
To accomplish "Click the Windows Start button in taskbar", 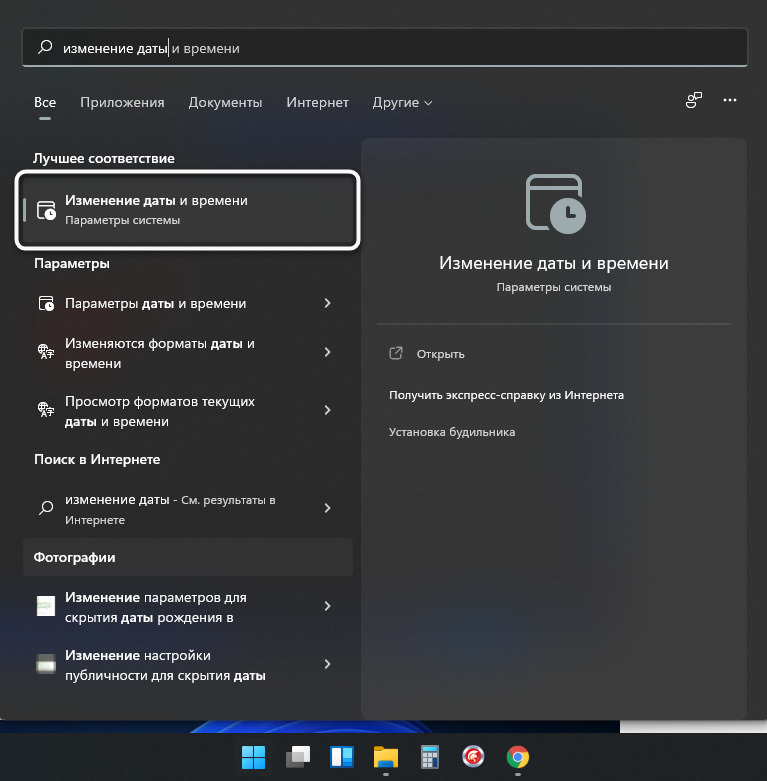I will (x=254, y=757).
